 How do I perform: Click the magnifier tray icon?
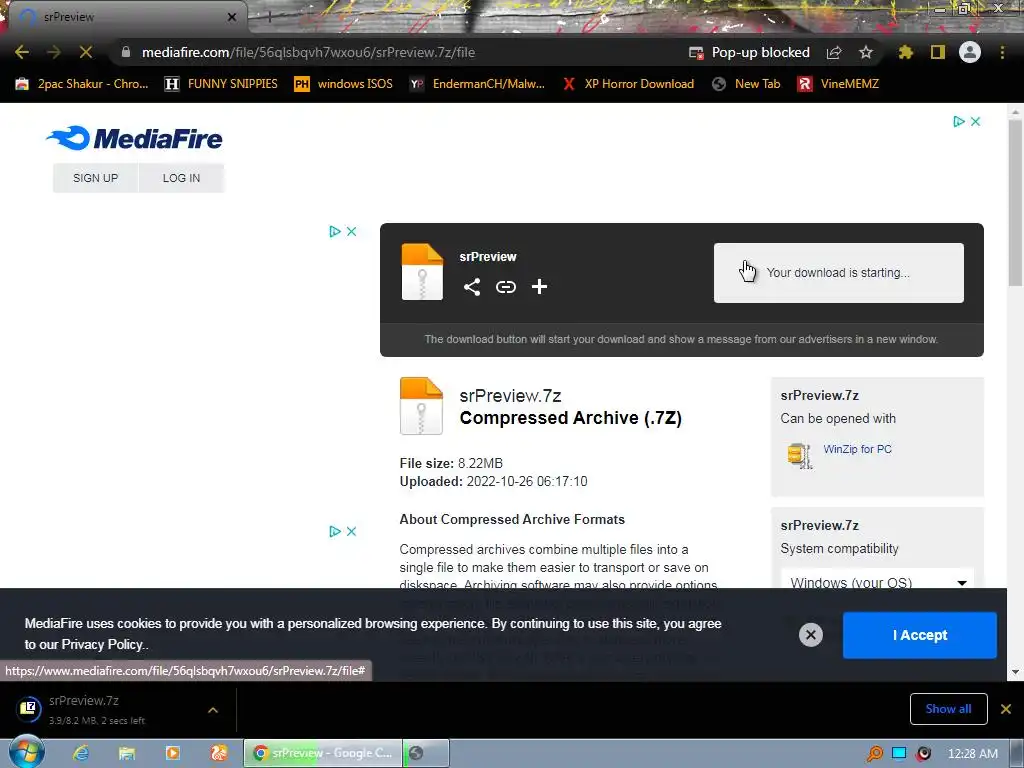[874, 754]
